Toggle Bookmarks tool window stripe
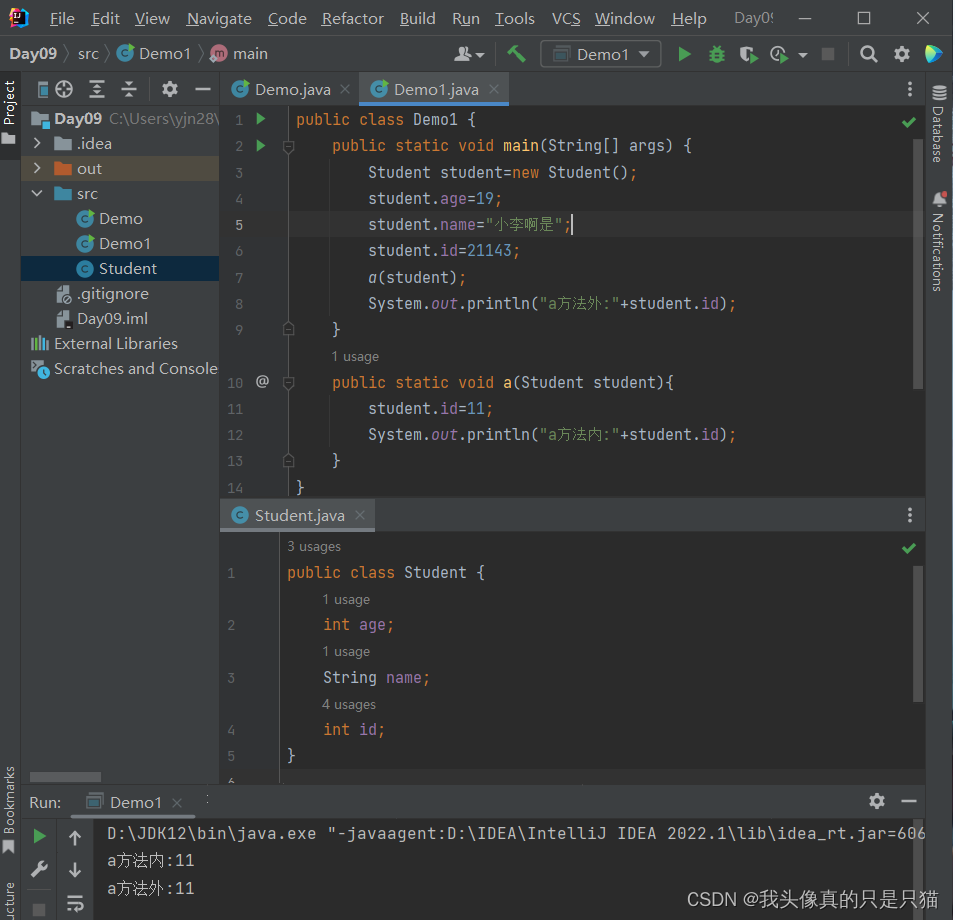The image size is (955, 920). [9, 809]
